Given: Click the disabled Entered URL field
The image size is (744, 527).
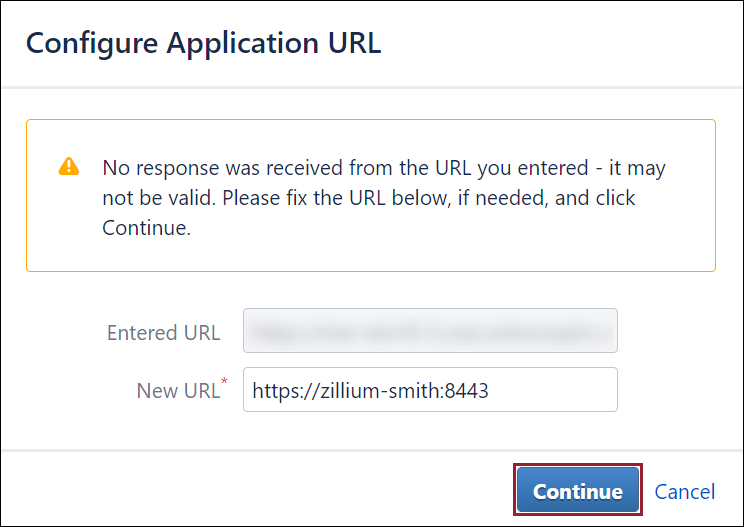Looking at the screenshot, I should coord(430,332).
